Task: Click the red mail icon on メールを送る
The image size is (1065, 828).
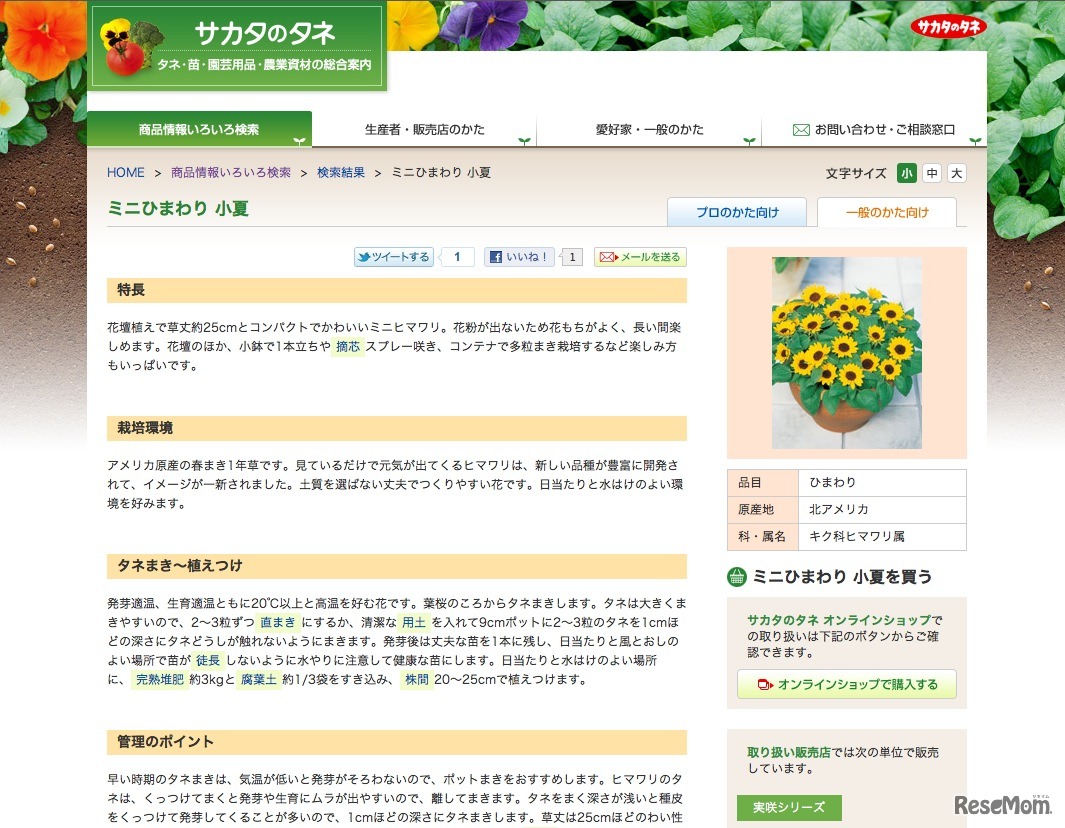Action: [609, 257]
